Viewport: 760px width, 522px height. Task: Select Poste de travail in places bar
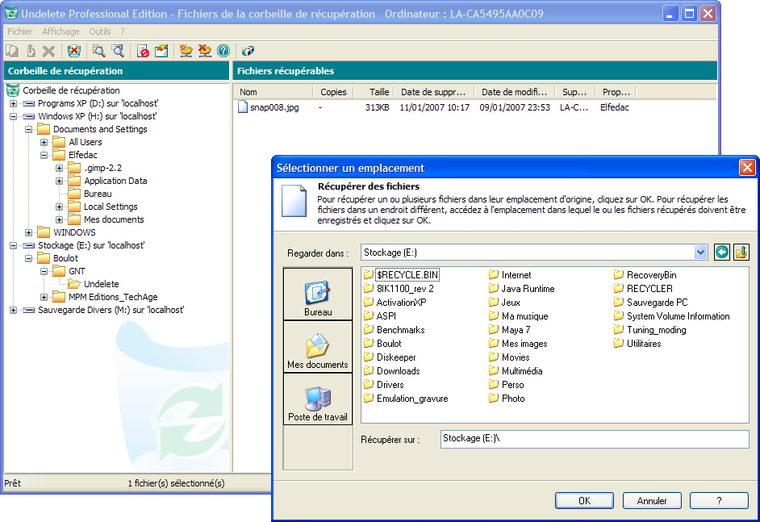point(318,400)
